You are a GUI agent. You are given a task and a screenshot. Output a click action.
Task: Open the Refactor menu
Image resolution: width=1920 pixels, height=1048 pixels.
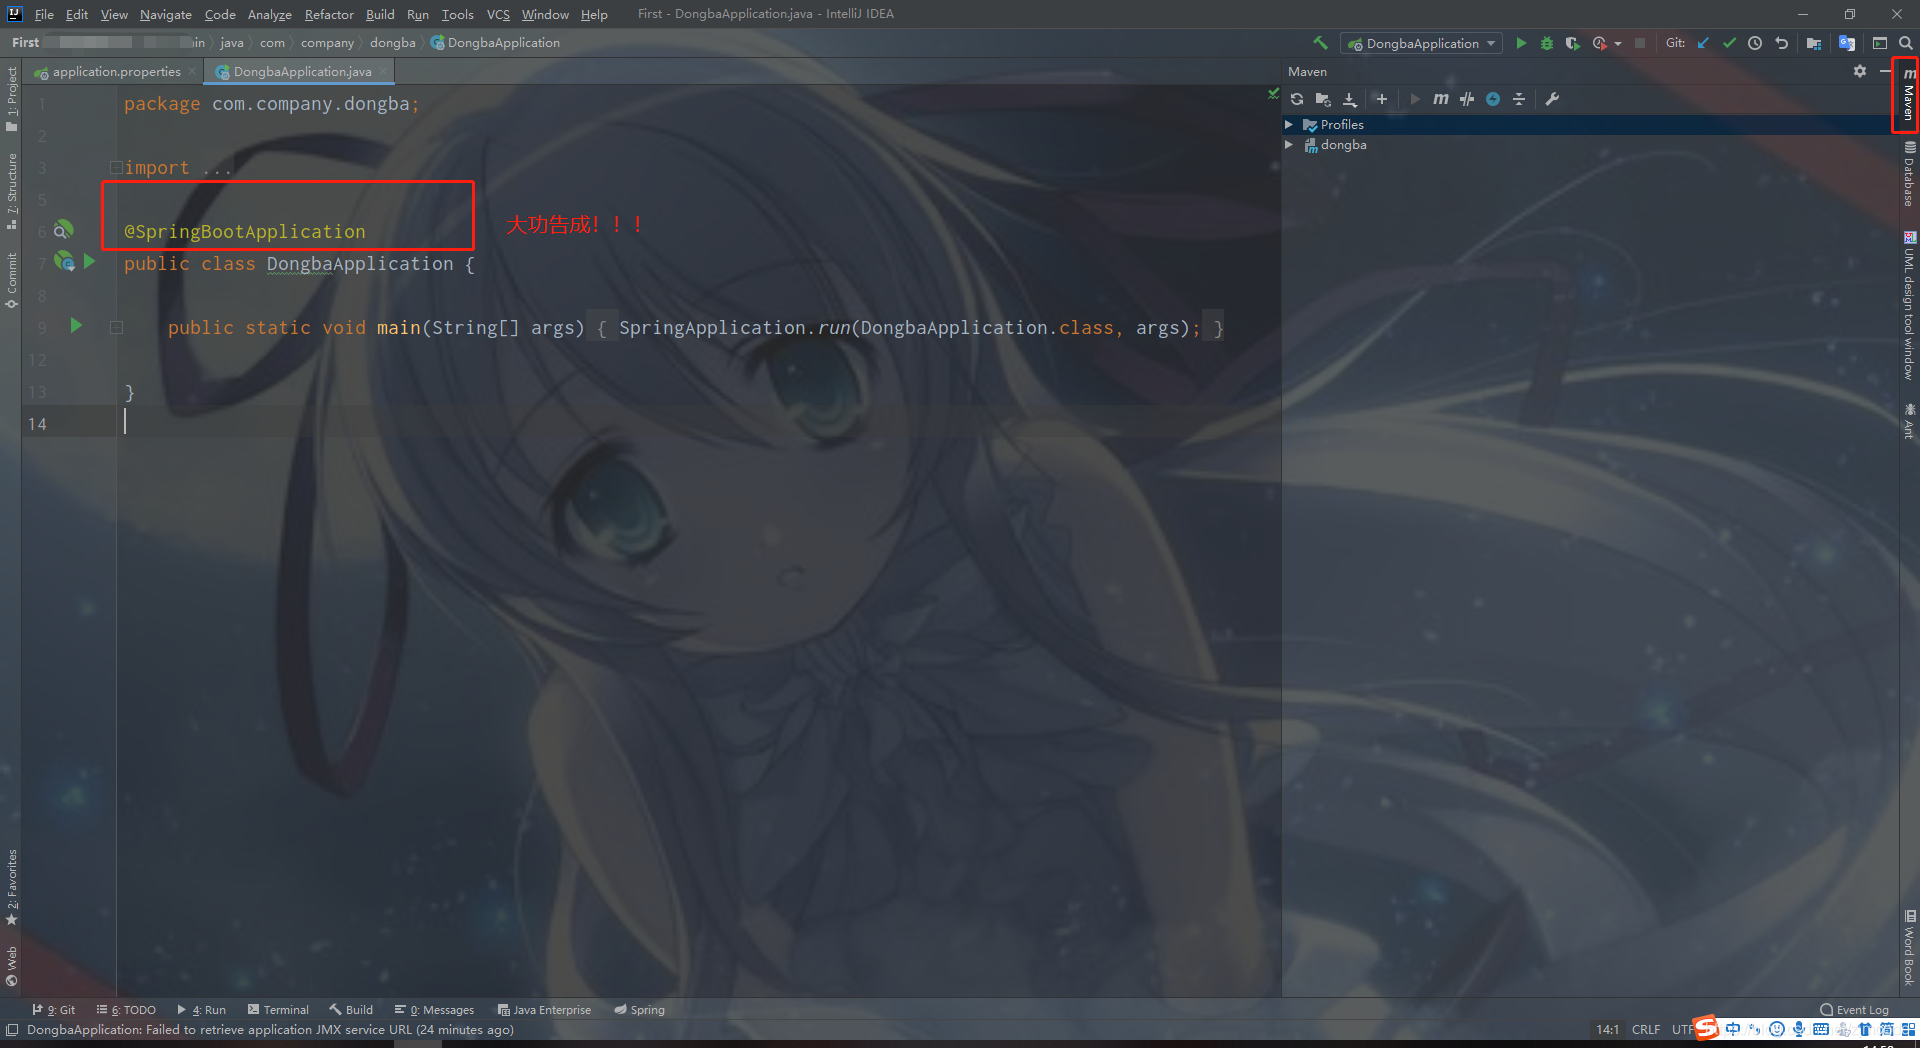click(x=329, y=14)
